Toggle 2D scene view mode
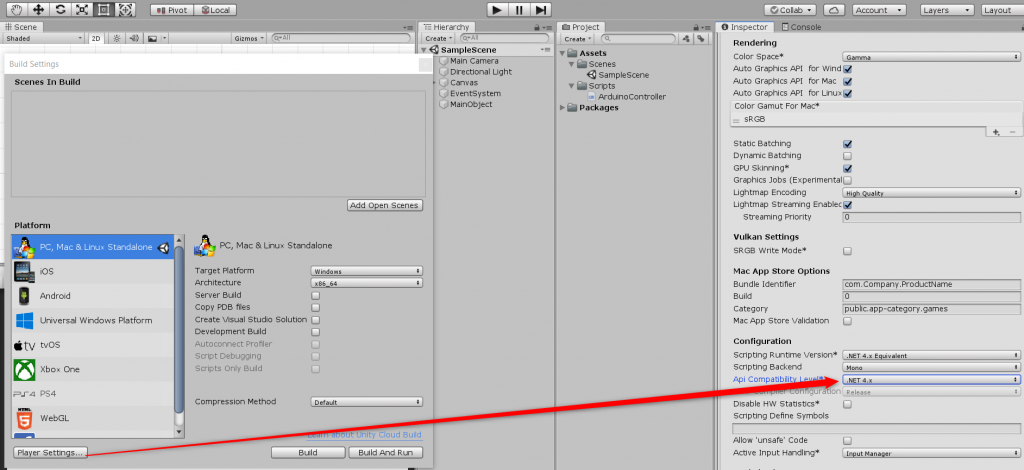Screen dimensions: 1024x470 (x=96, y=39)
